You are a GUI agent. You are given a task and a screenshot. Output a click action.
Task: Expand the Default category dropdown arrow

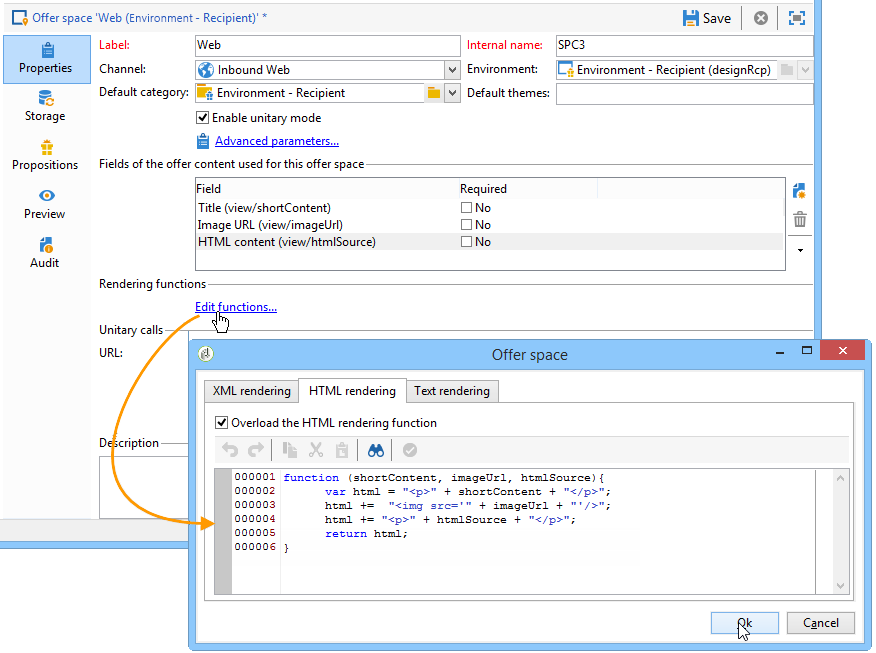pos(451,93)
